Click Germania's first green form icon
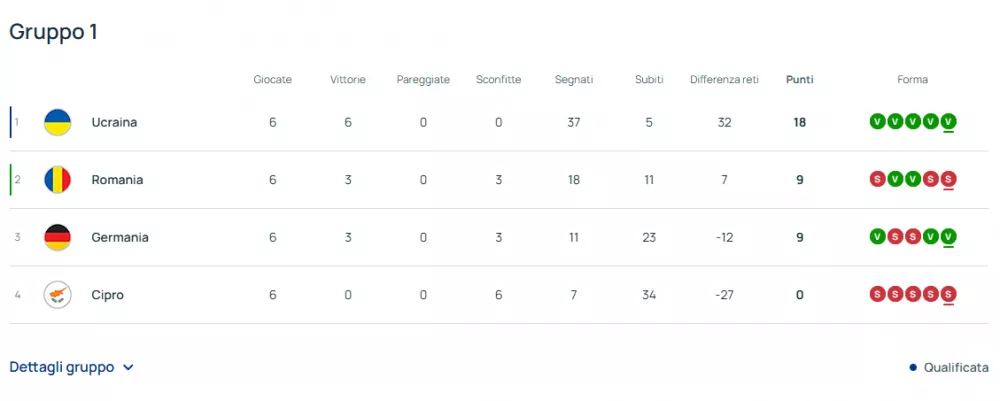 click(x=877, y=238)
